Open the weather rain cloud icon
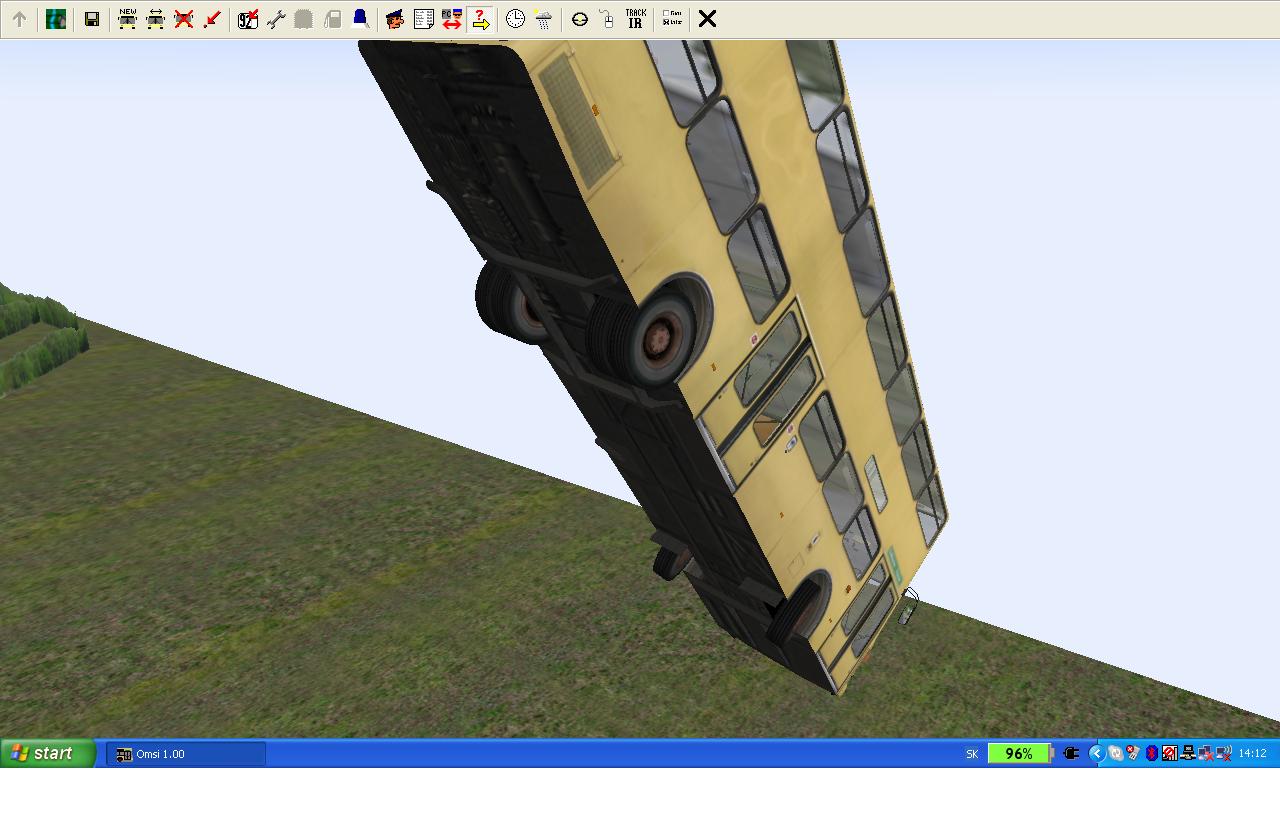Viewport: 1280px width, 834px height. [x=543, y=19]
